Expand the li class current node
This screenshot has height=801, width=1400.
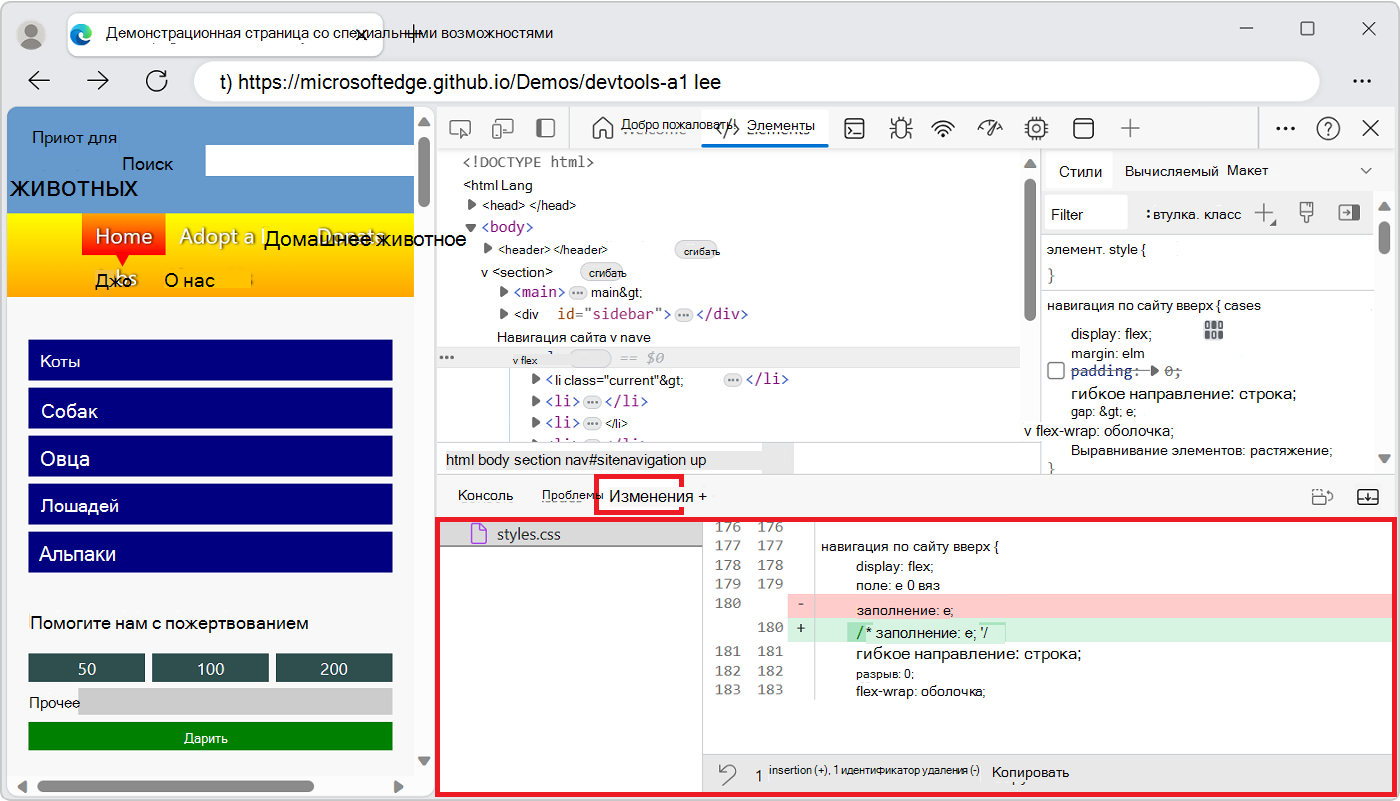click(536, 379)
